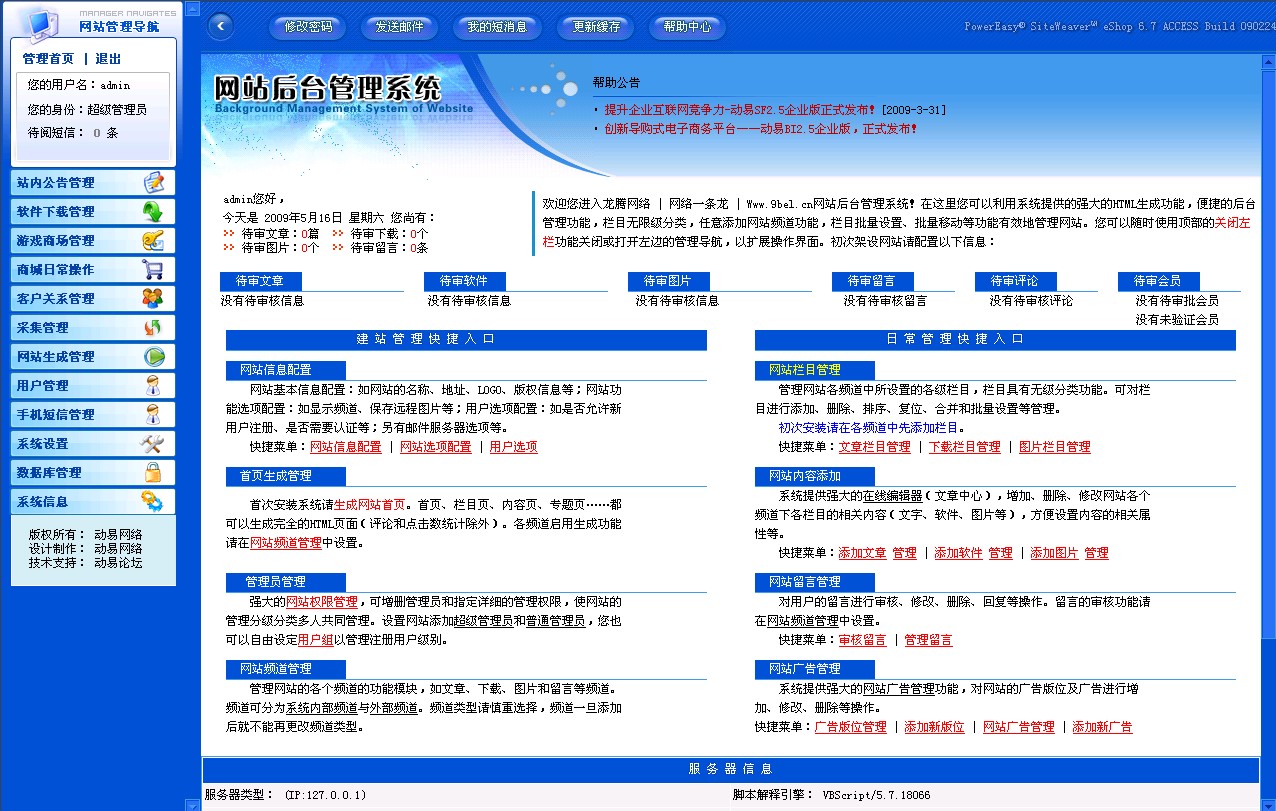1276x811 pixels.
Task: Click the people icon beside 客户关系管理
Action: [x=153, y=299]
